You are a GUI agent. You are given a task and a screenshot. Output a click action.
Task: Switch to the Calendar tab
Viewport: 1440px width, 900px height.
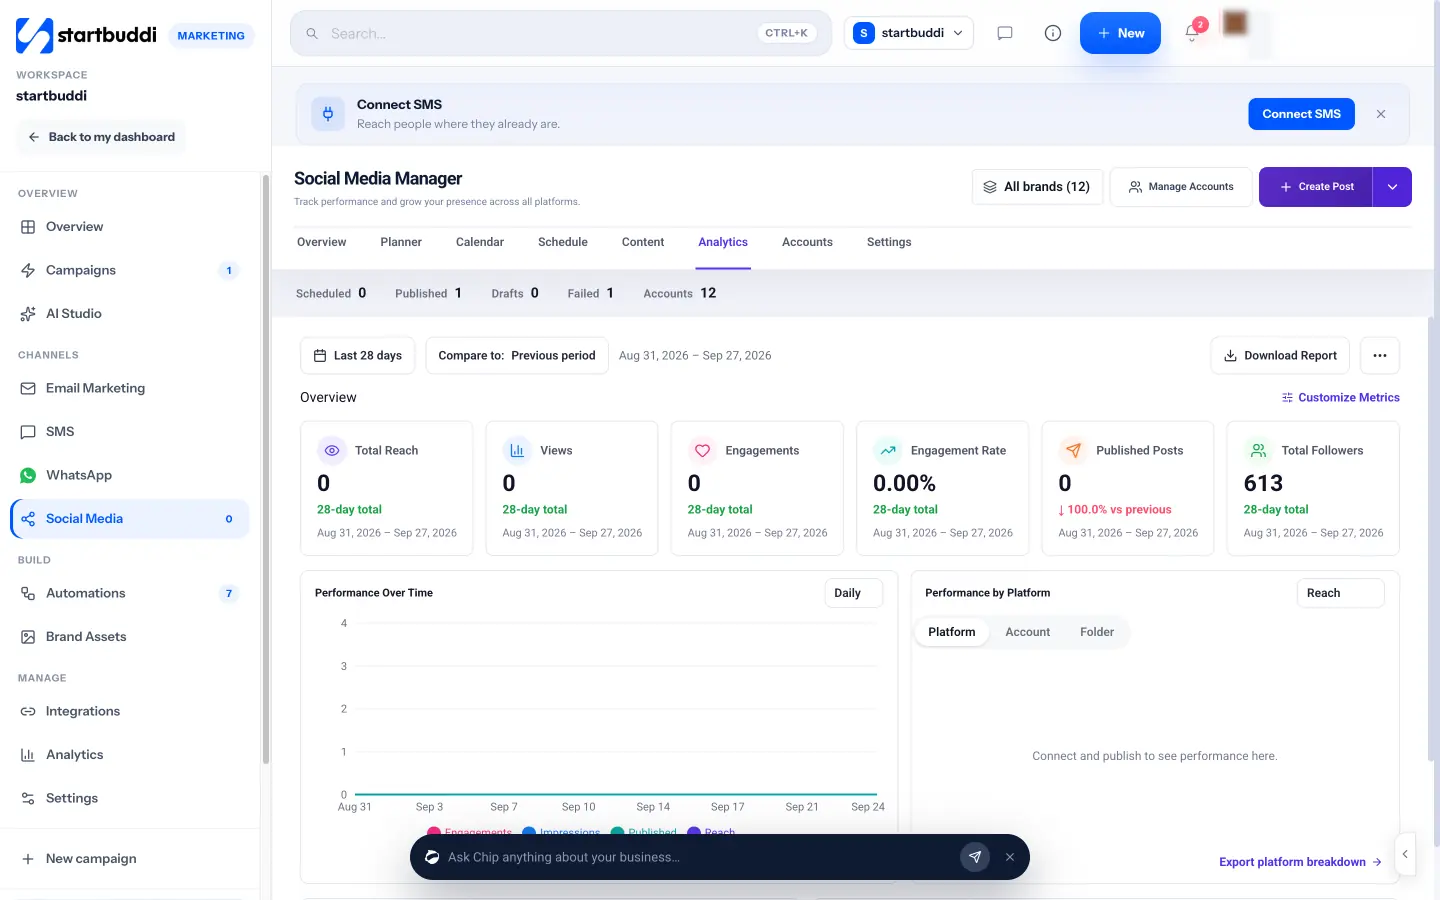pyautogui.click(x=480, y=242)
